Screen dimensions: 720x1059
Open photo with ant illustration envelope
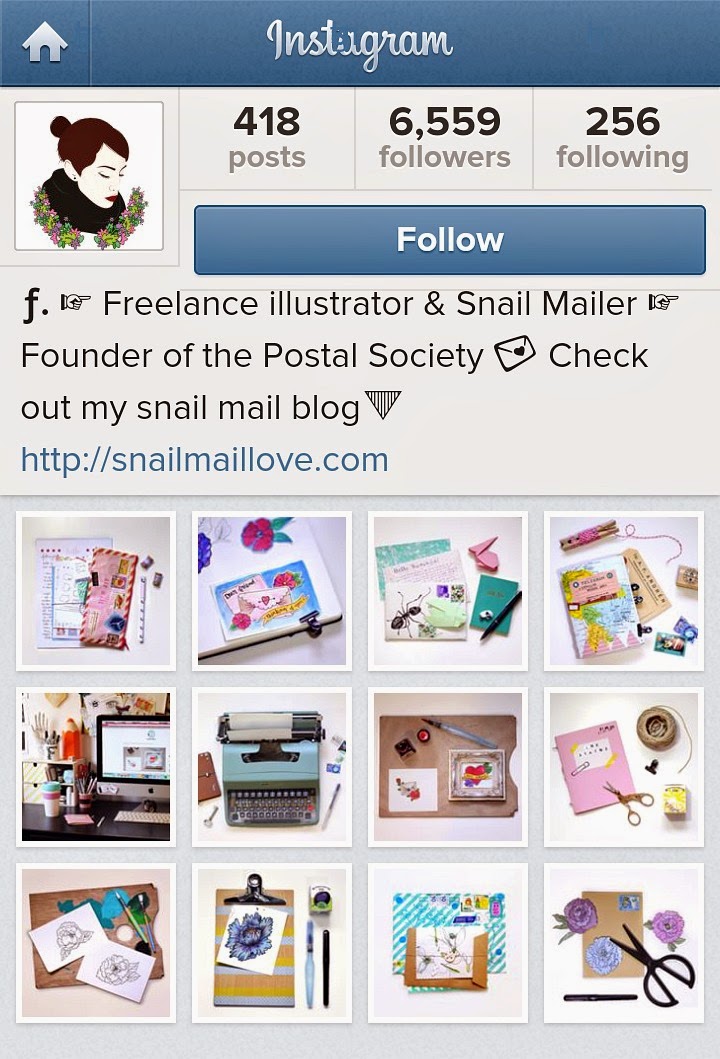448,591
